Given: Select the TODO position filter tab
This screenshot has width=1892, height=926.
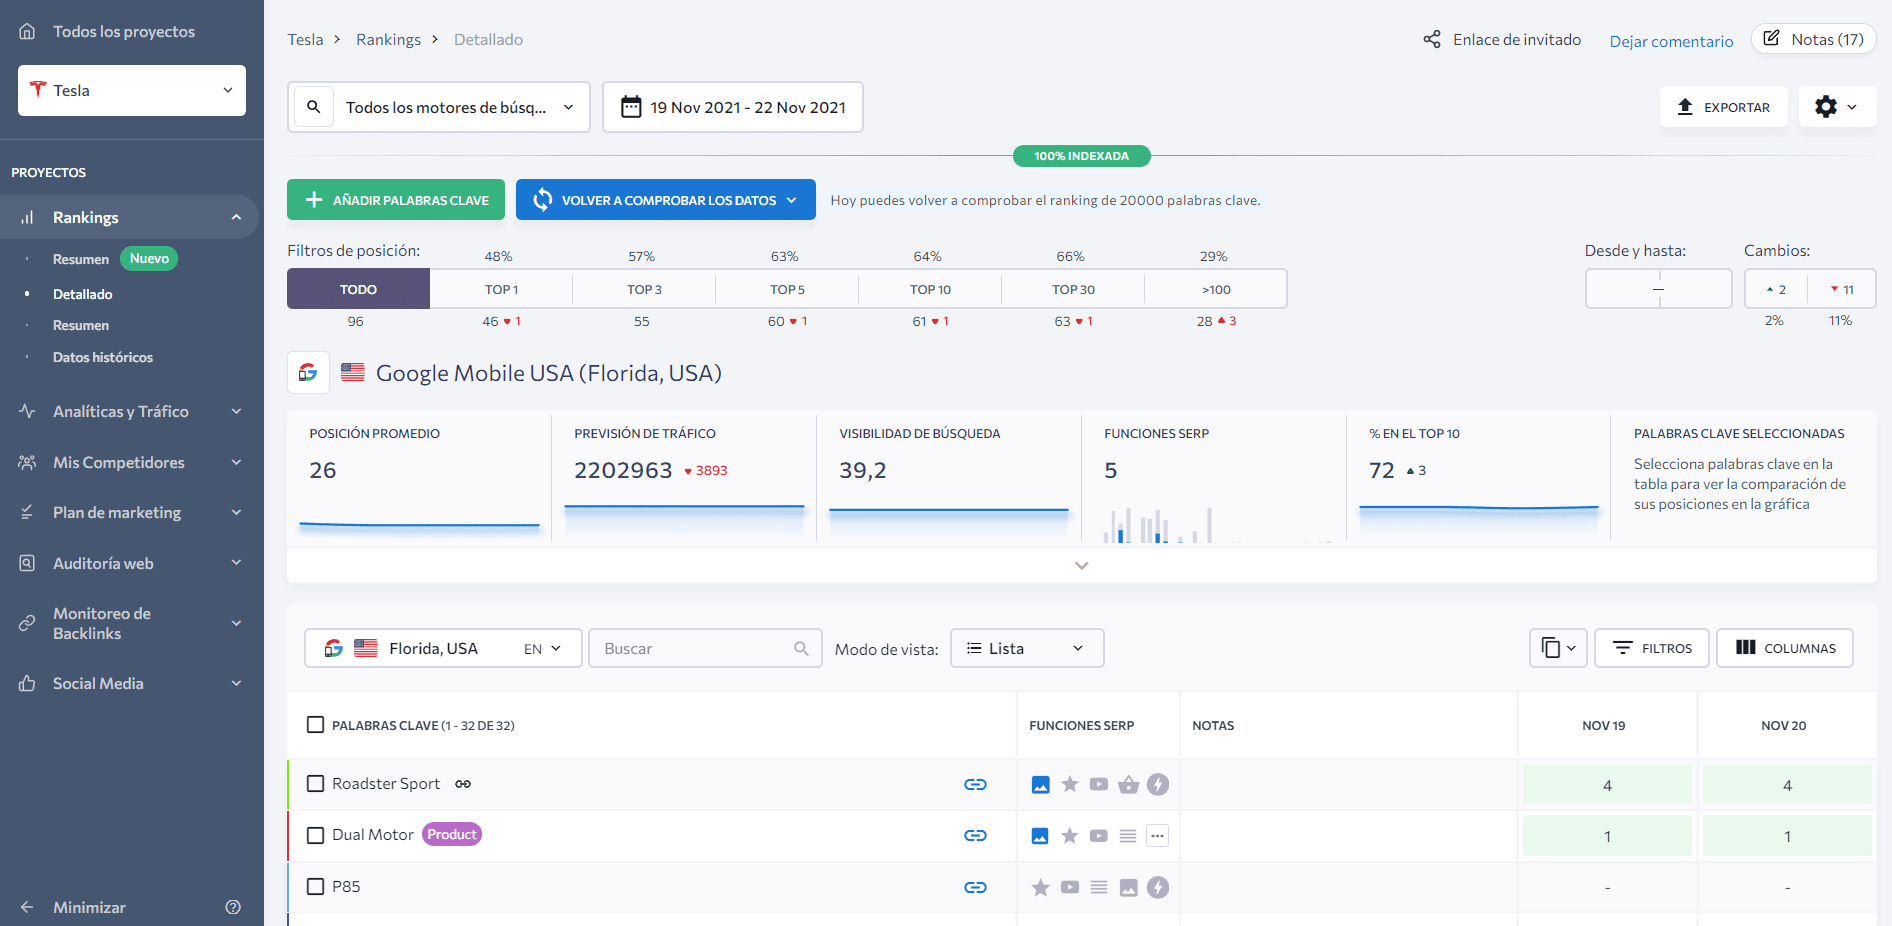Looking at the screenshot, I should pyautogui.click(x=358, y=289).
